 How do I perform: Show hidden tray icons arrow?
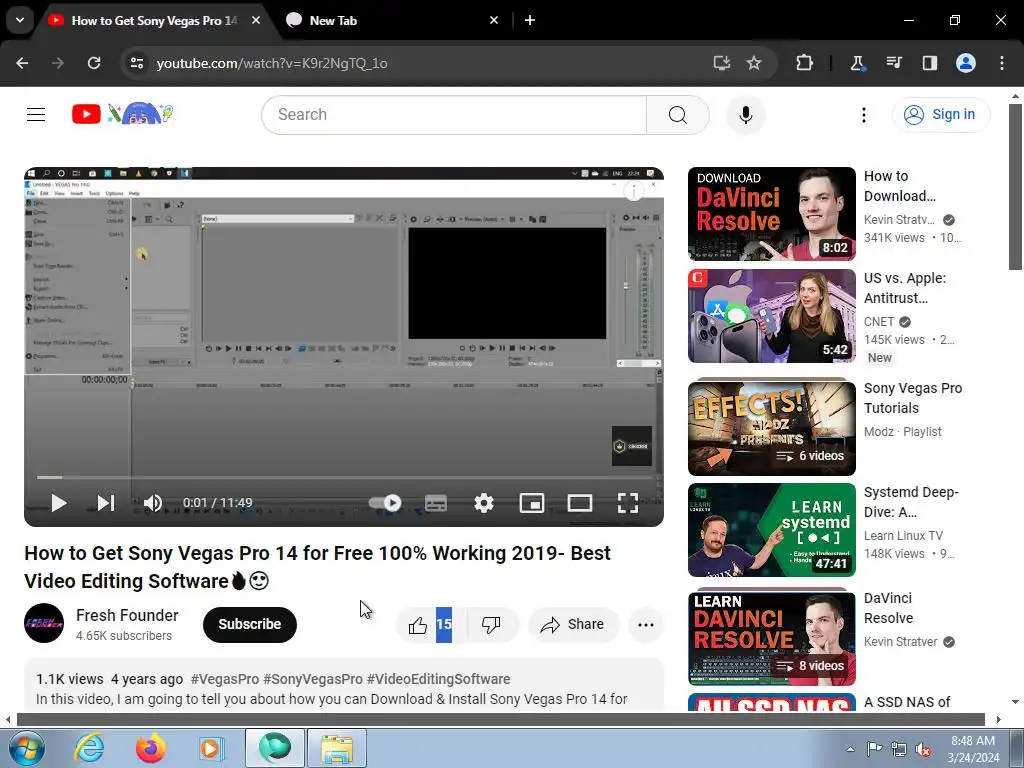pyautogui.click(x=850, y=749)
